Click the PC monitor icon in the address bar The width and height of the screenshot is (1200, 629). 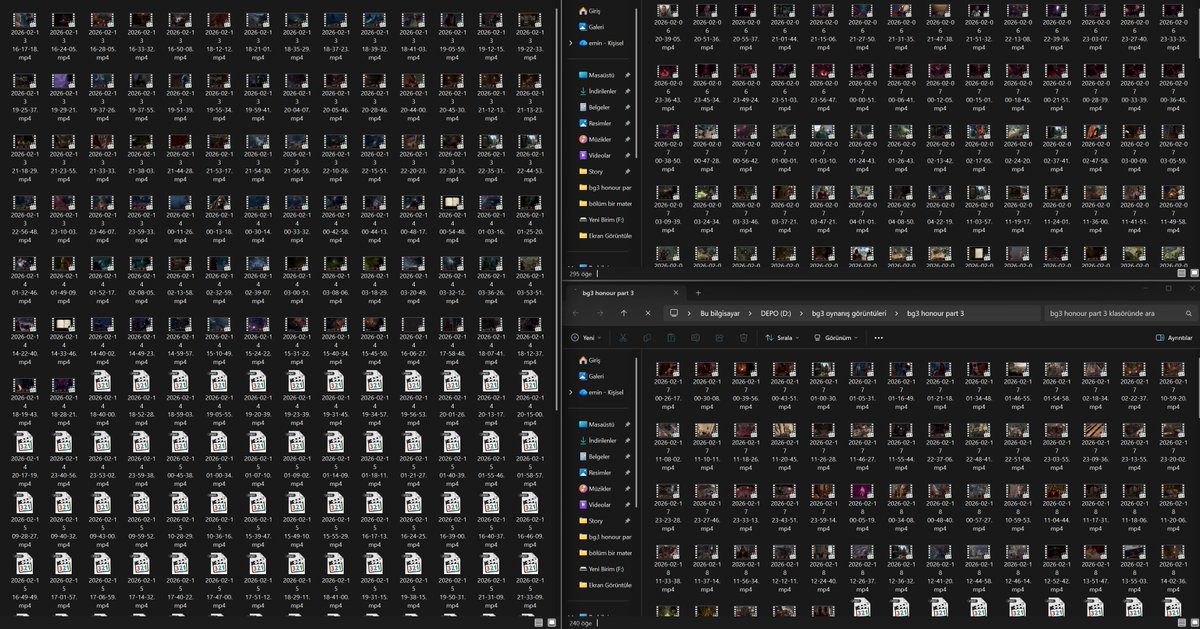coord(675,313)
